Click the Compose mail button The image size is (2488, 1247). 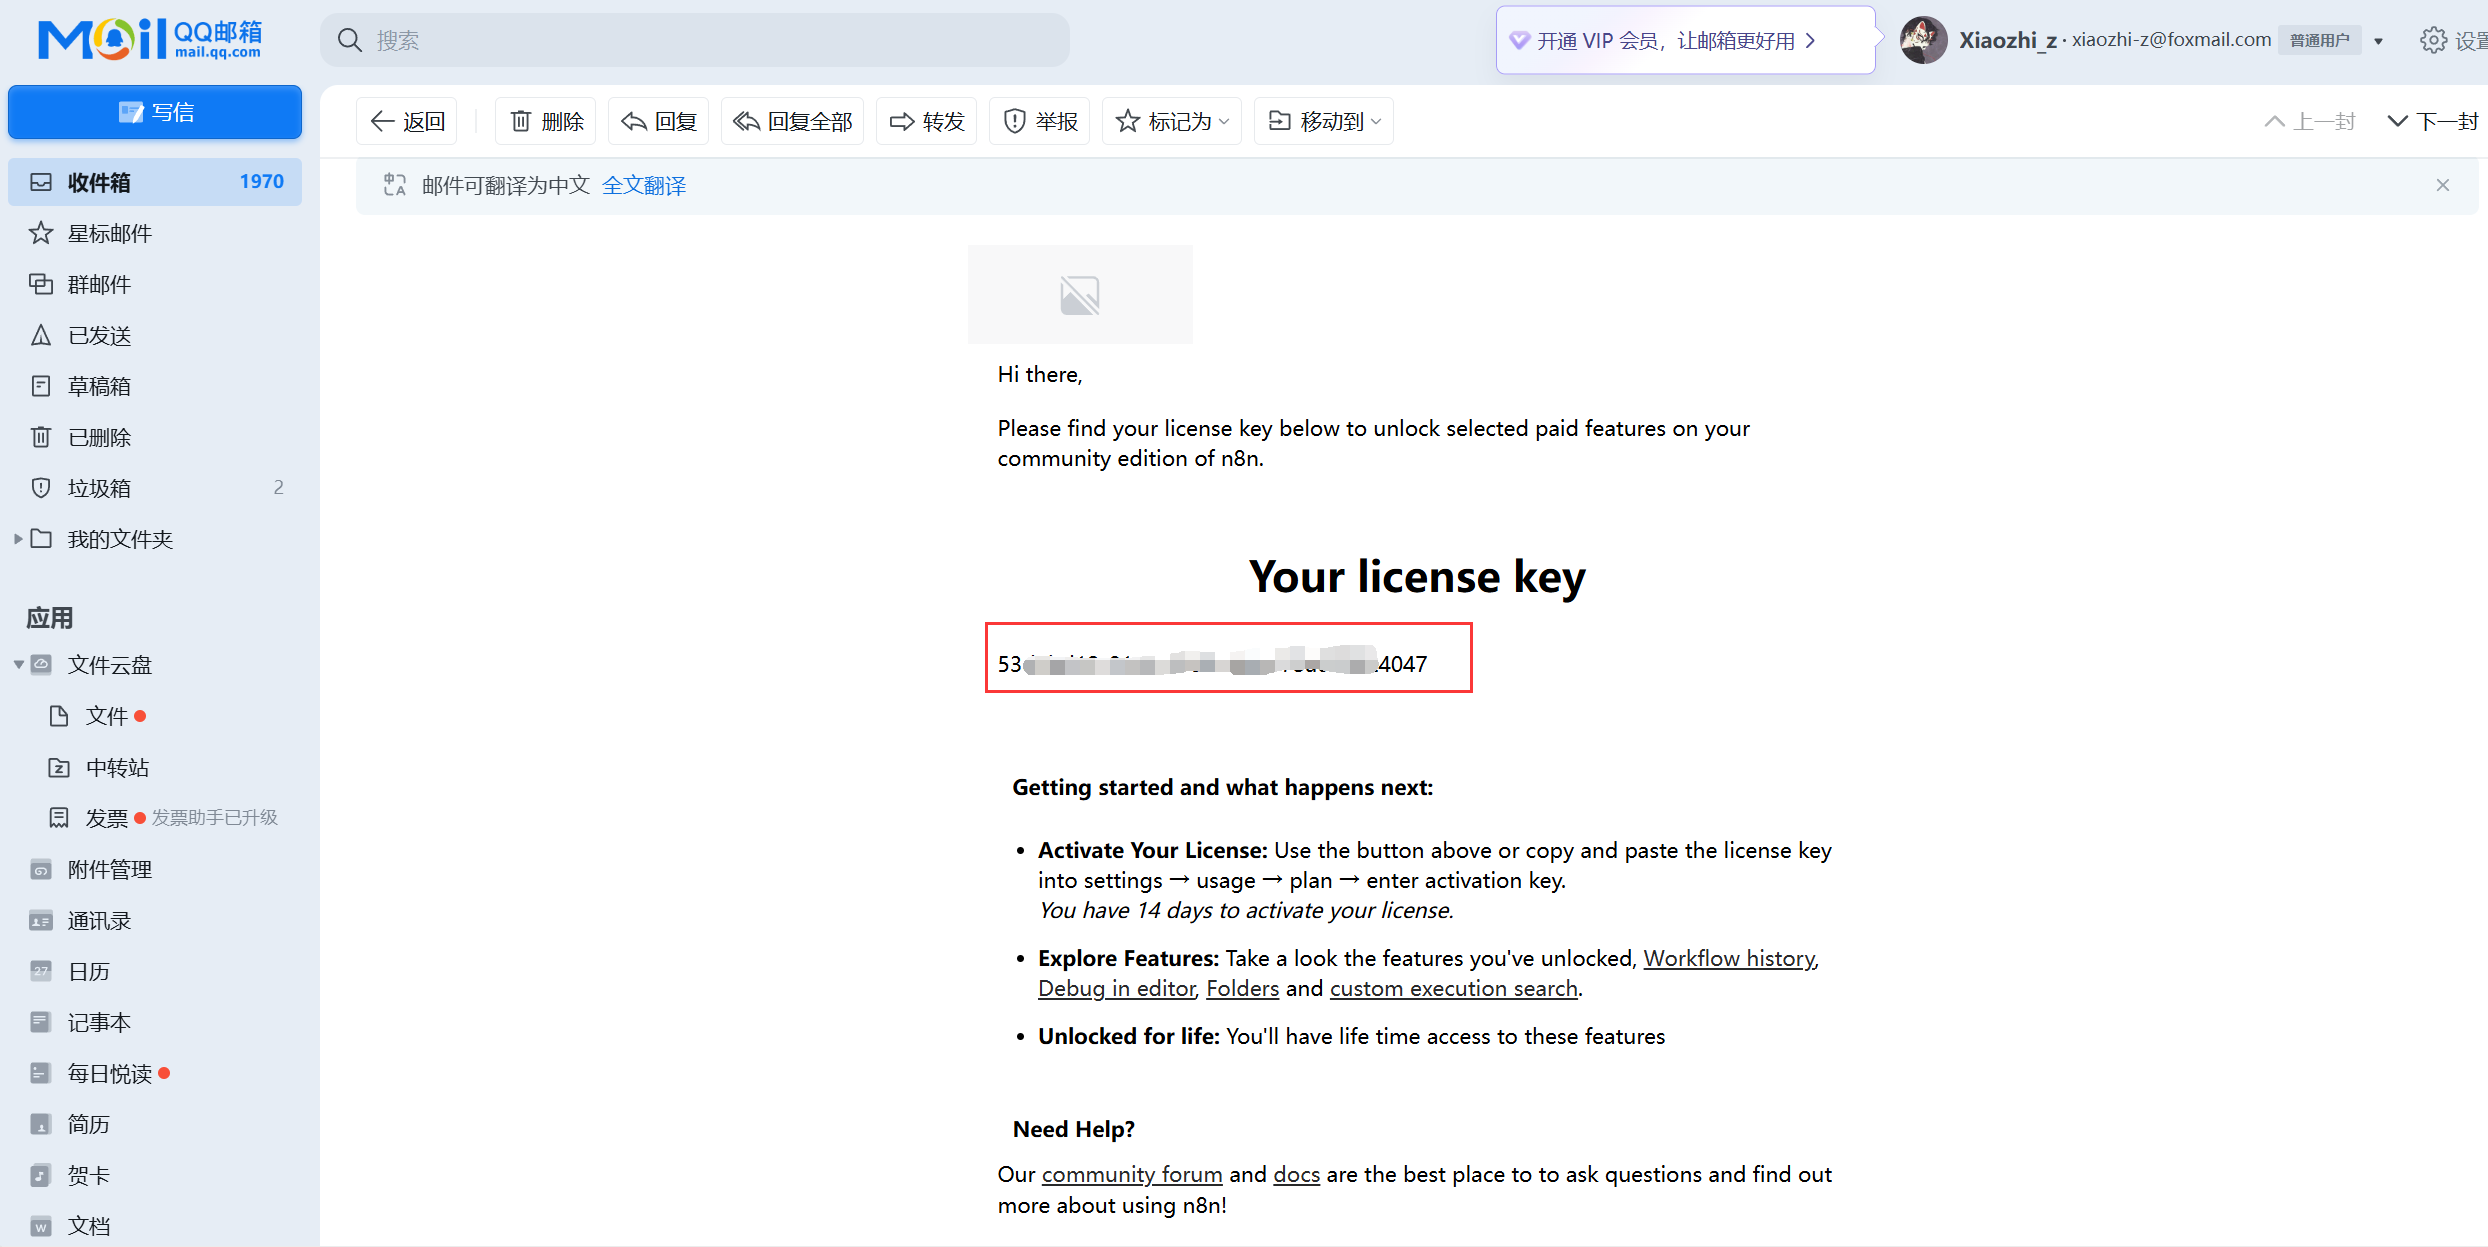pyautogui.click(x=155, y=112)
